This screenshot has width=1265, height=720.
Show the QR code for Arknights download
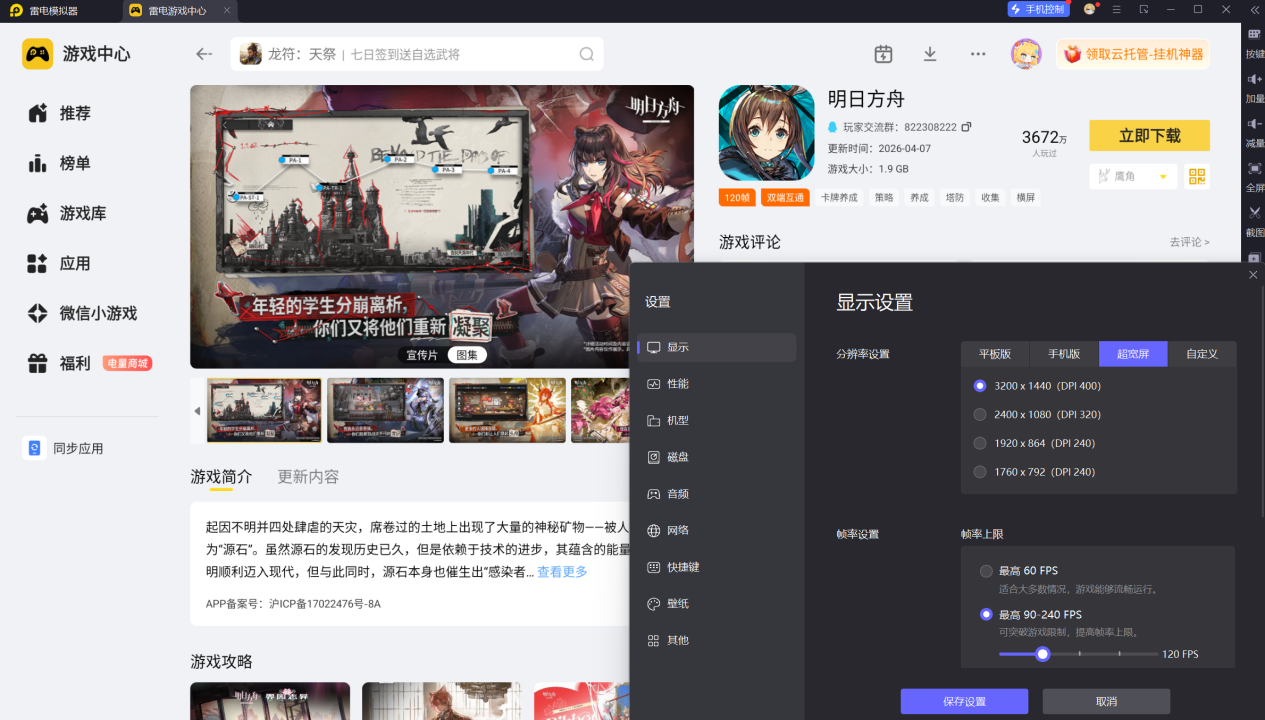[1197, 177]
